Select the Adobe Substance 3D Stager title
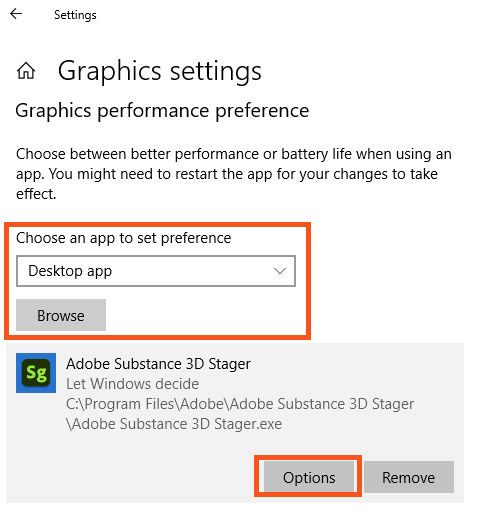The image size is (478, 519). (x=158, y=364)
